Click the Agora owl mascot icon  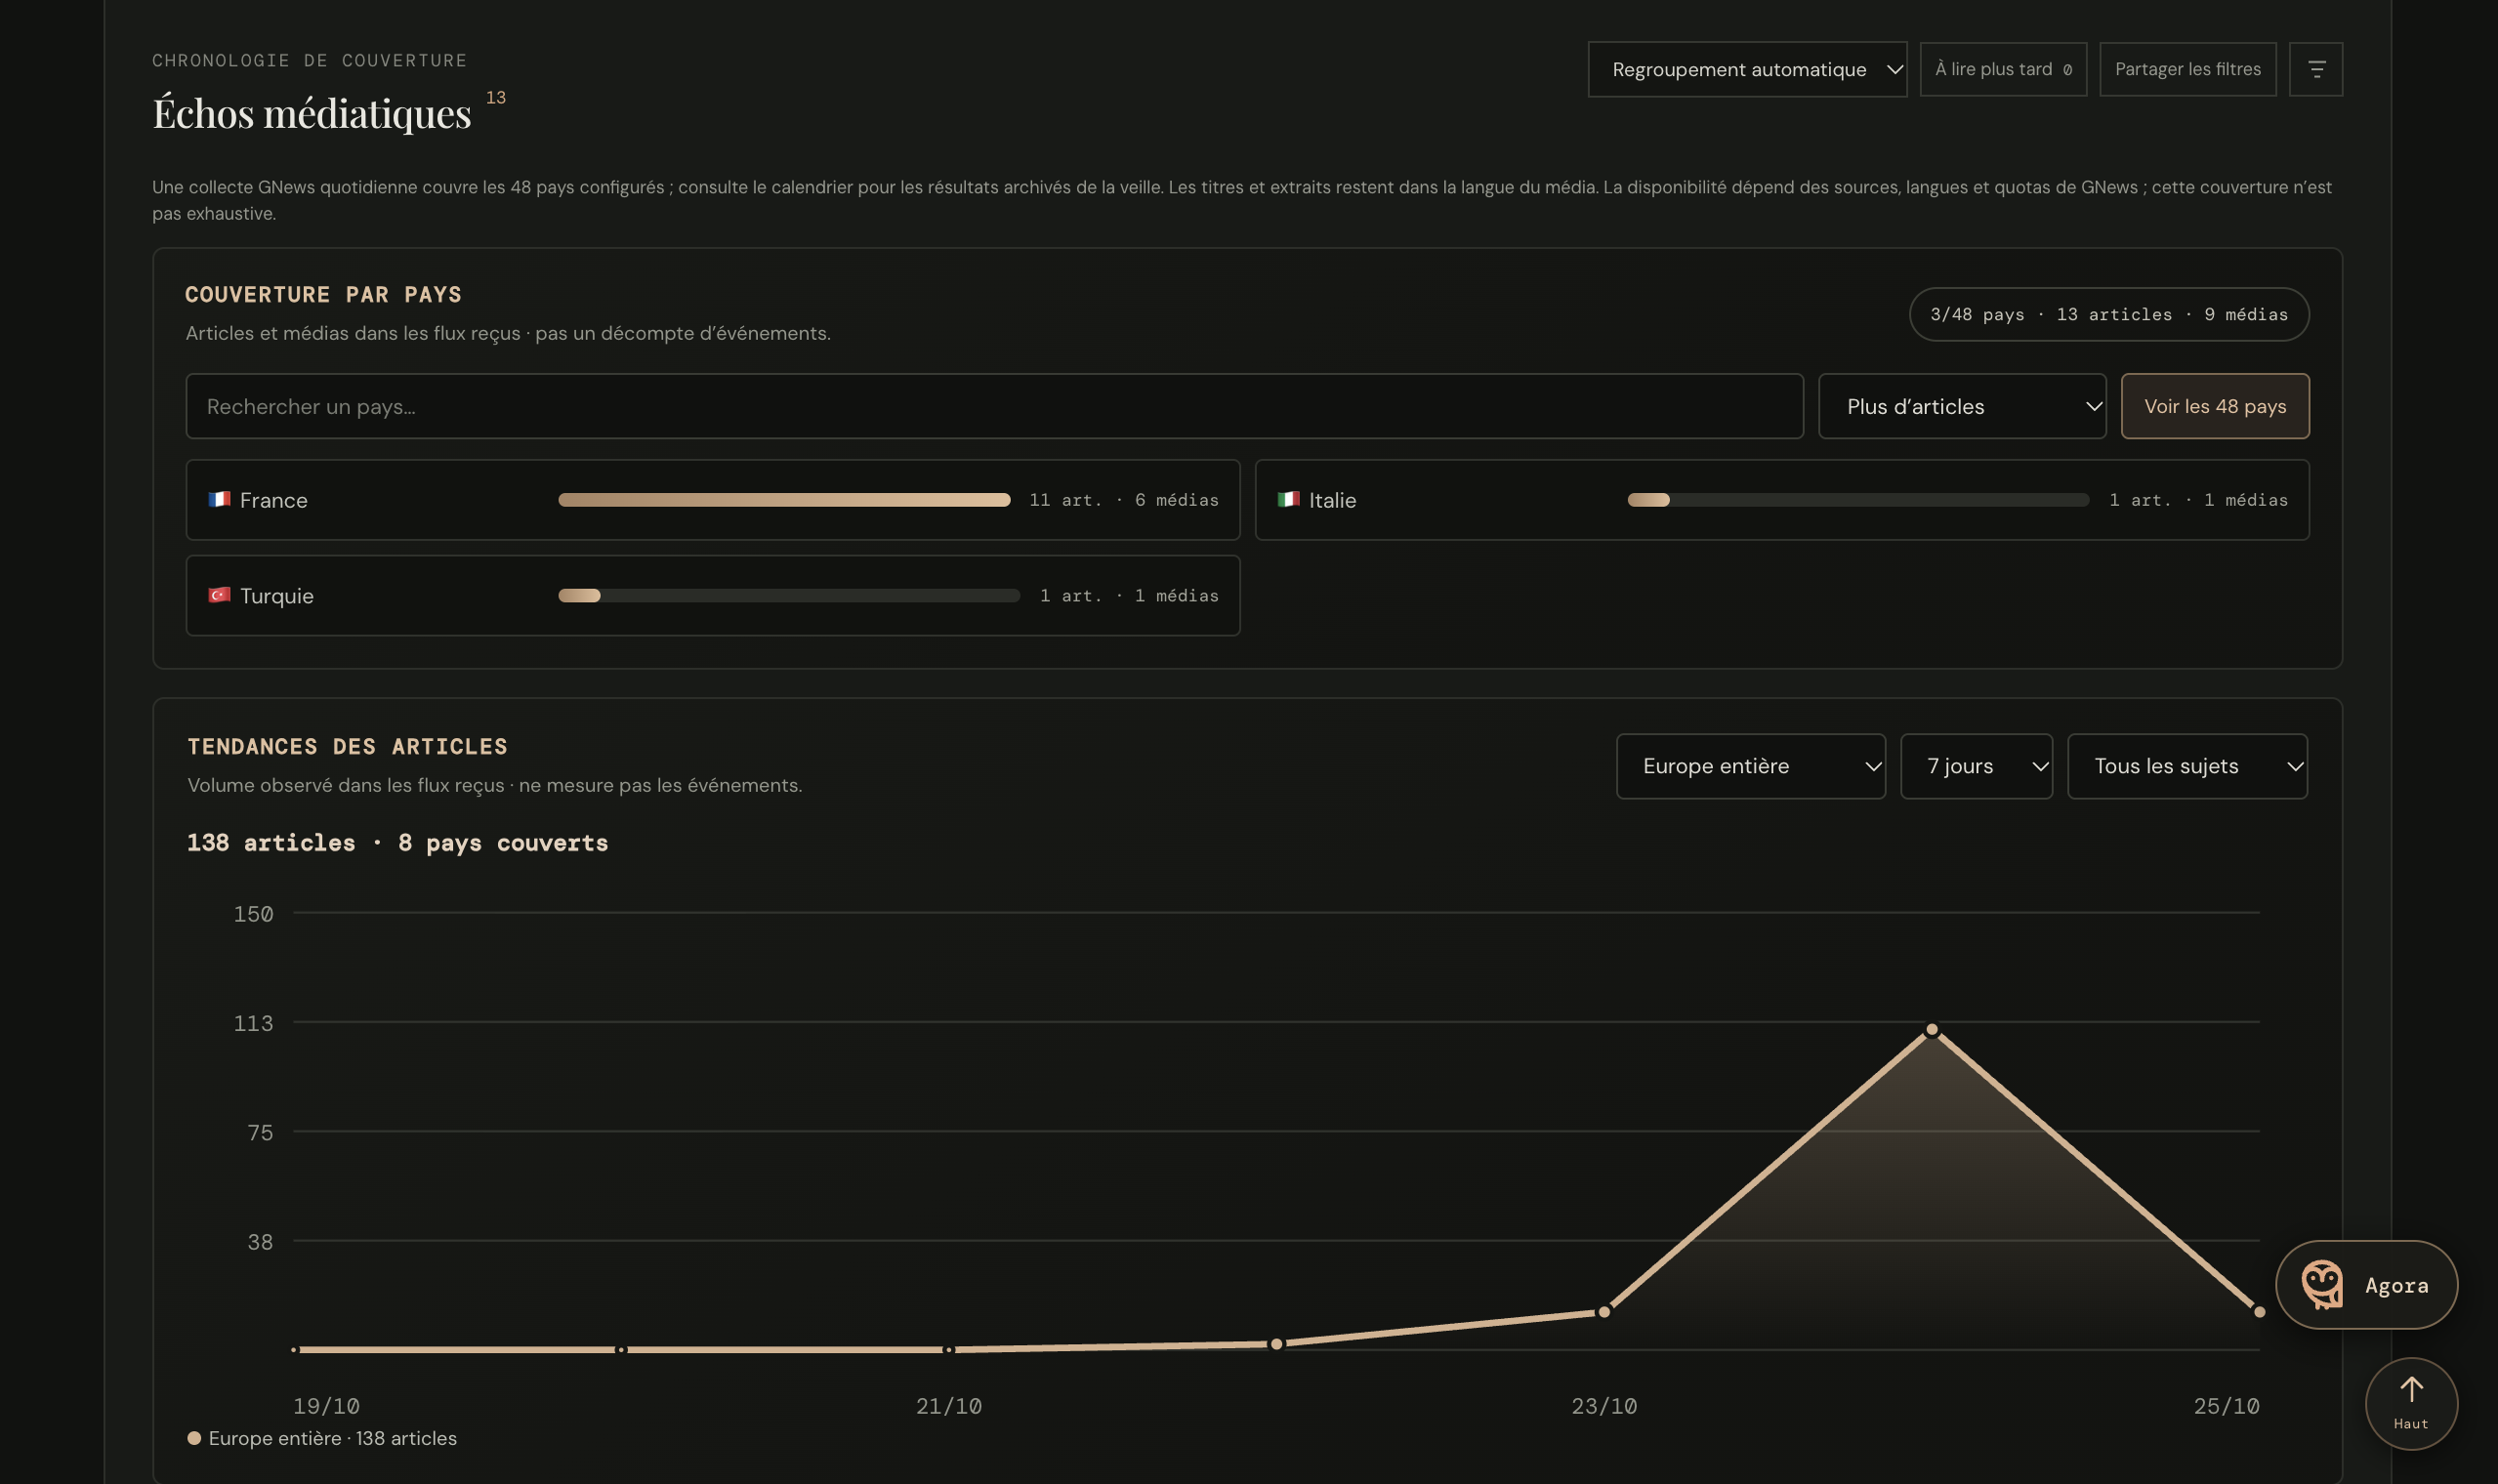[2321, 1284]
